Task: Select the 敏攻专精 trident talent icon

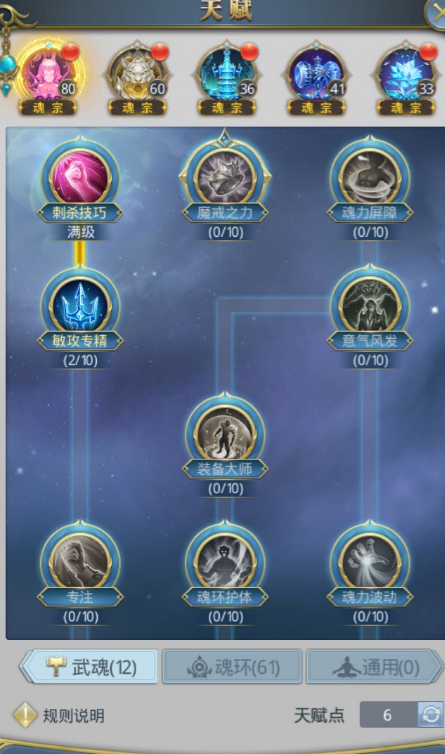Action: [80, 305]
